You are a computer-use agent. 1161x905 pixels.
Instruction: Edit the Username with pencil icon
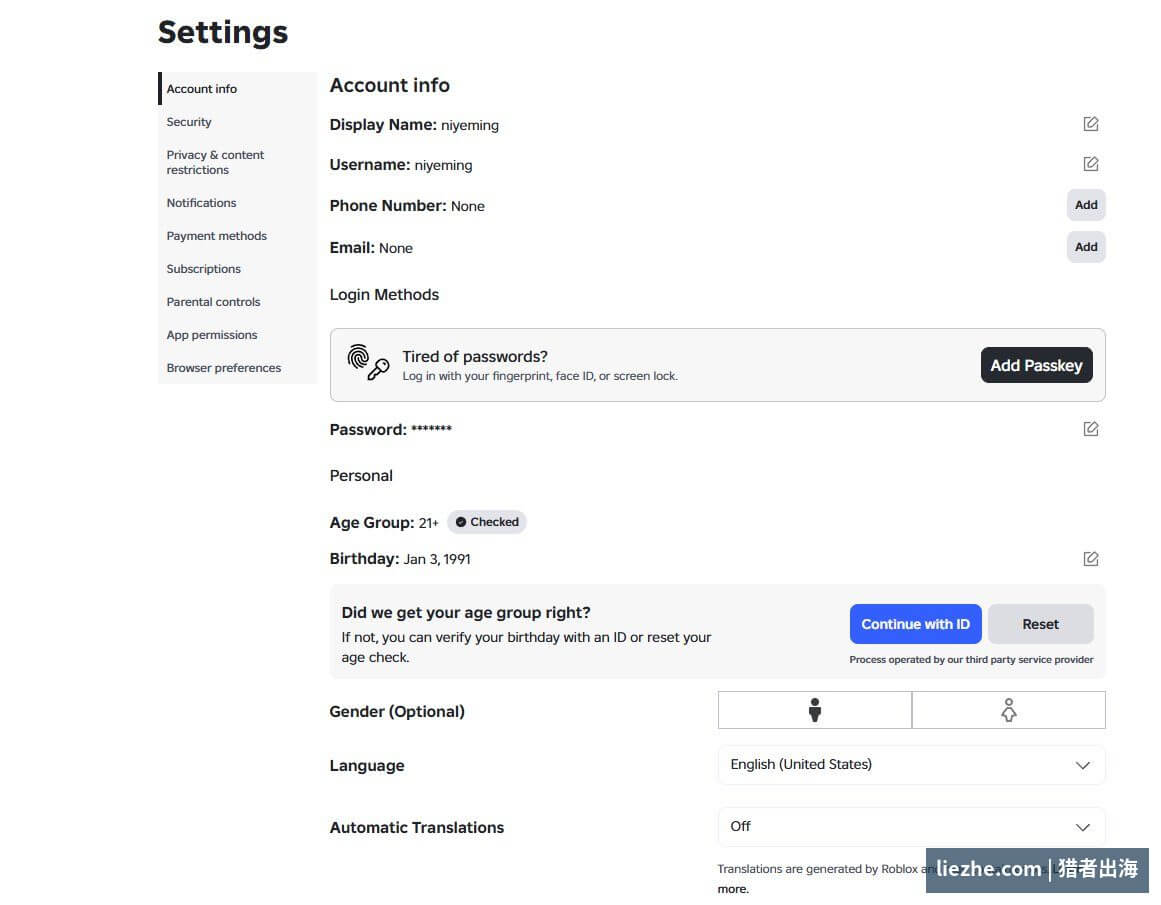pyautogui.click(x=1091, y=164)
